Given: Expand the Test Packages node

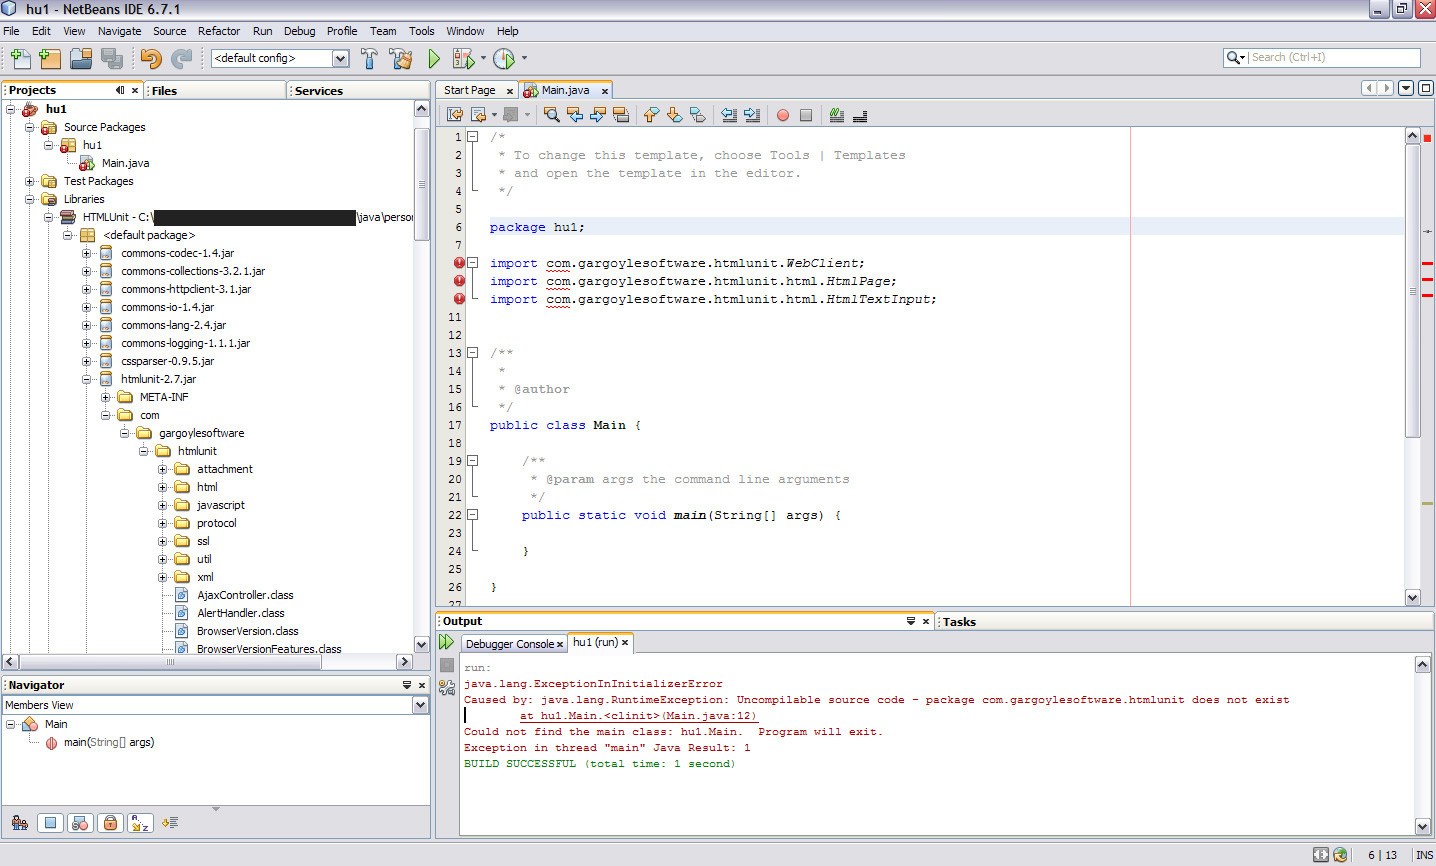Looking at the screenshot, I should pos(29,181).
